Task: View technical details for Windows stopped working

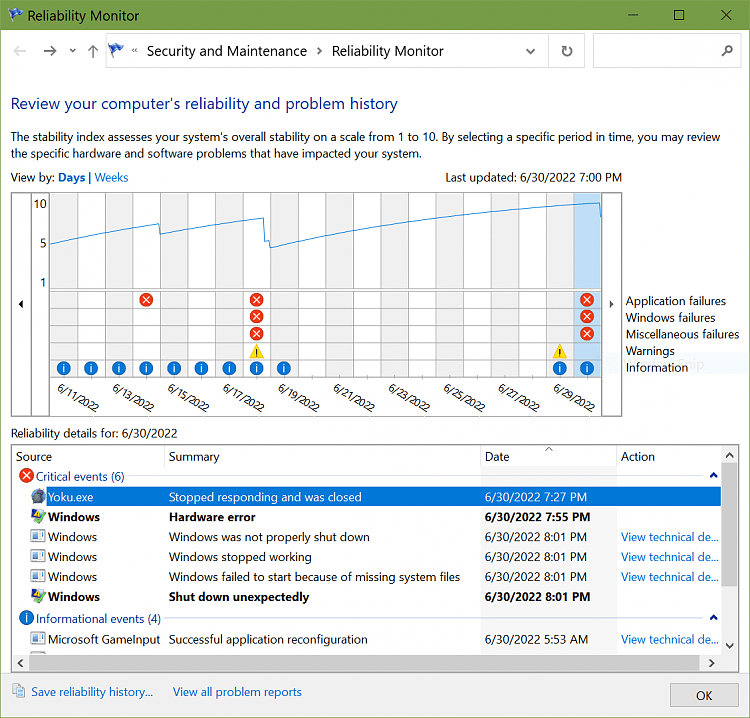Action: (x=670, y=557)
